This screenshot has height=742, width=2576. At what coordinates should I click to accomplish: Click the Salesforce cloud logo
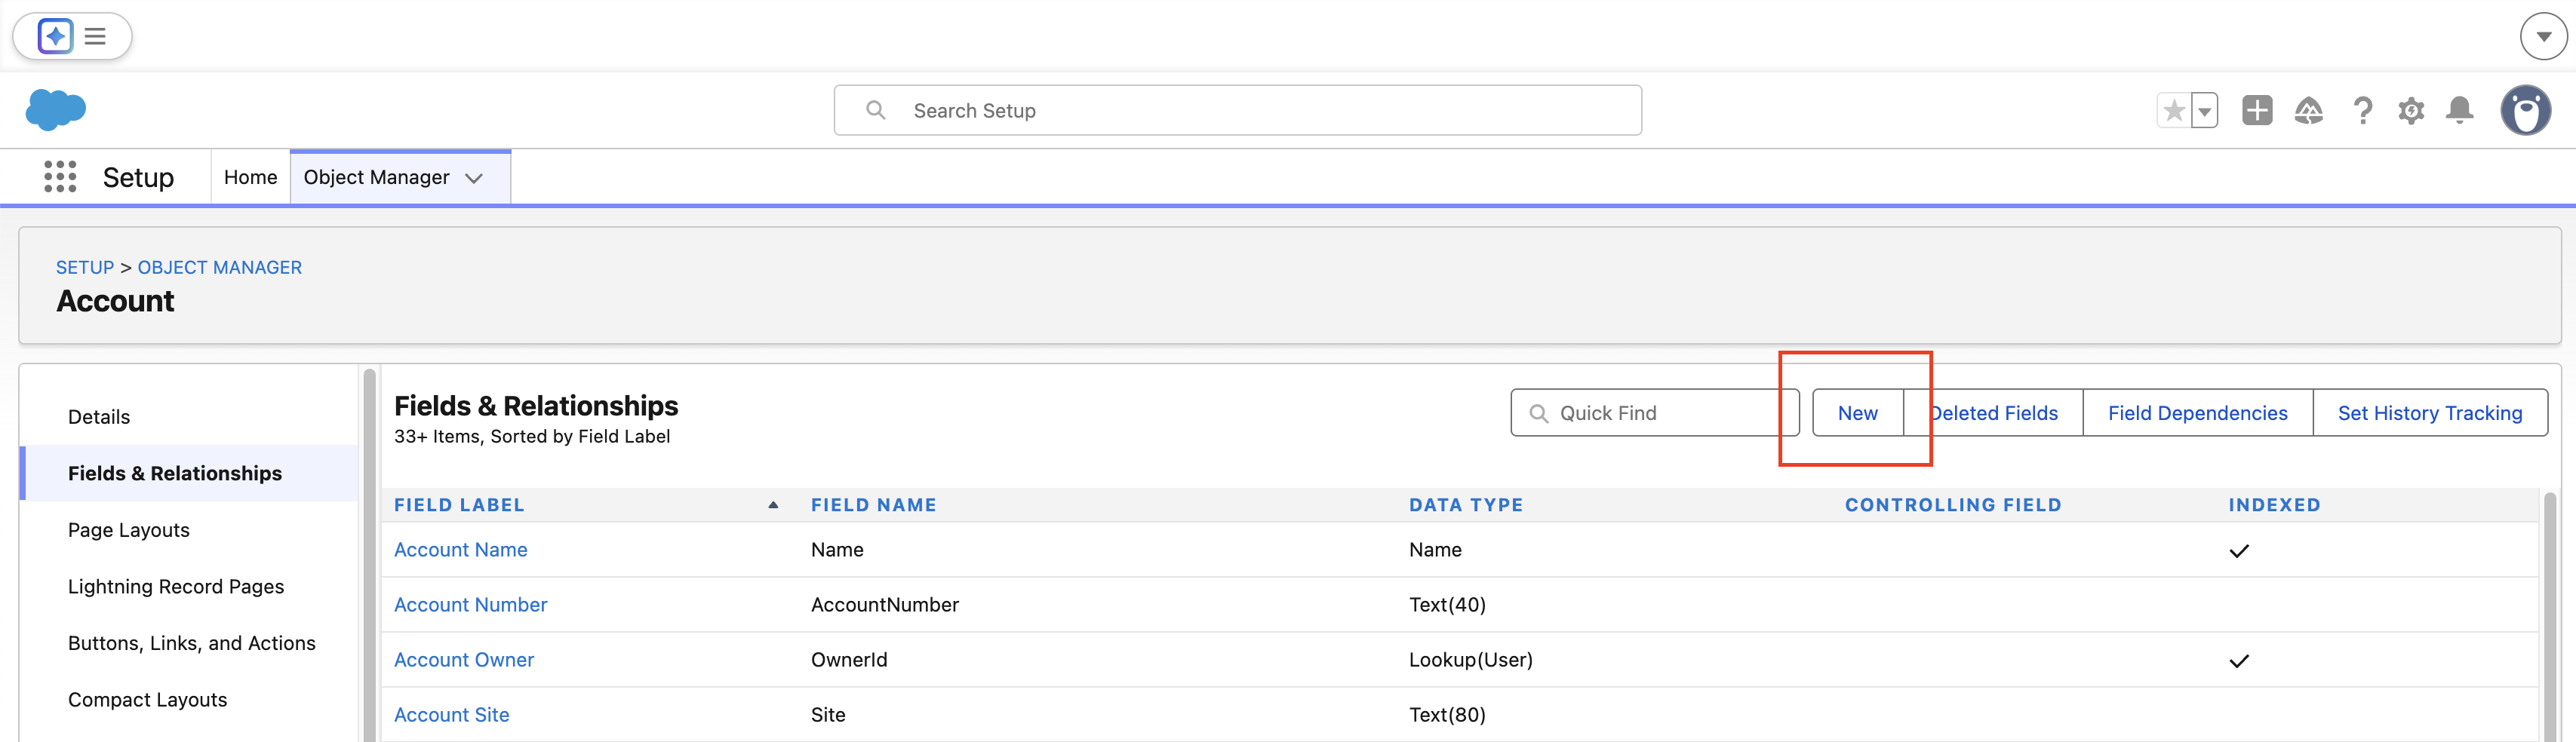tap(55, 110)
